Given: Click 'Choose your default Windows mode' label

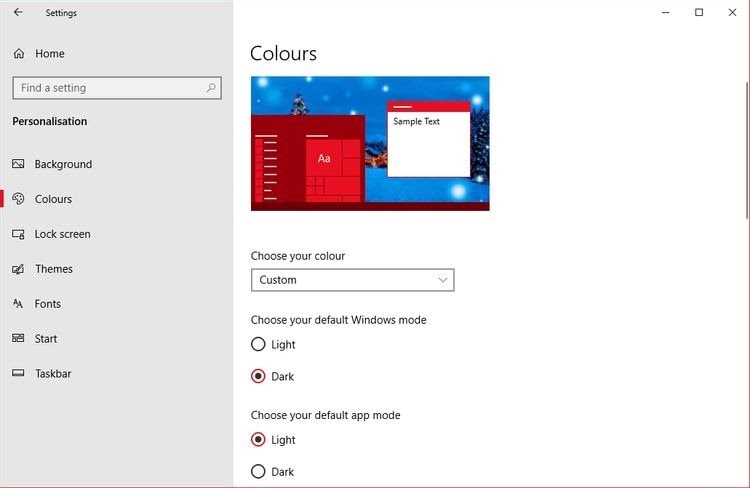Looking at the screenshot, I should click(x=339, y=320).
